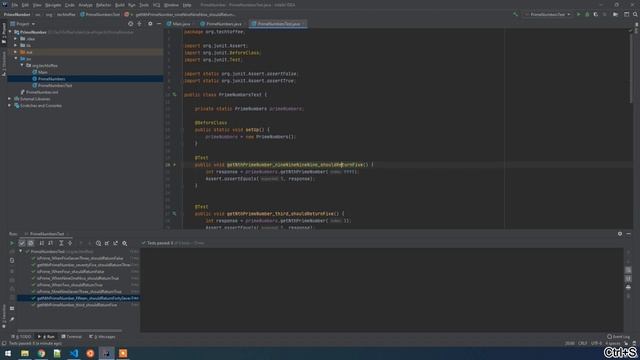
Task: Expand the out folder in project tree
Action: (16, 52)
